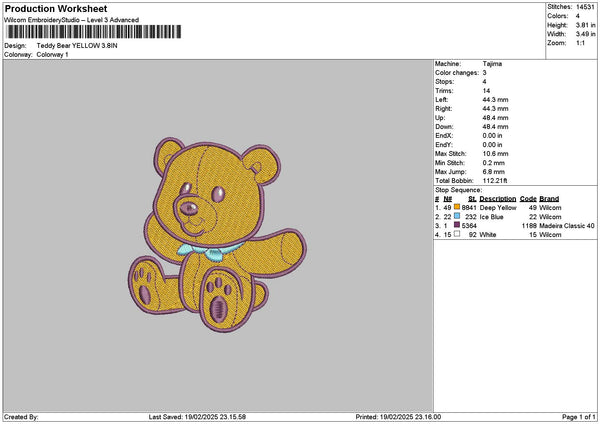The height and width of the screenshot is (424, 600).
Task: Select the Ice Blue thread swatch
Action: tap(457, 216)
